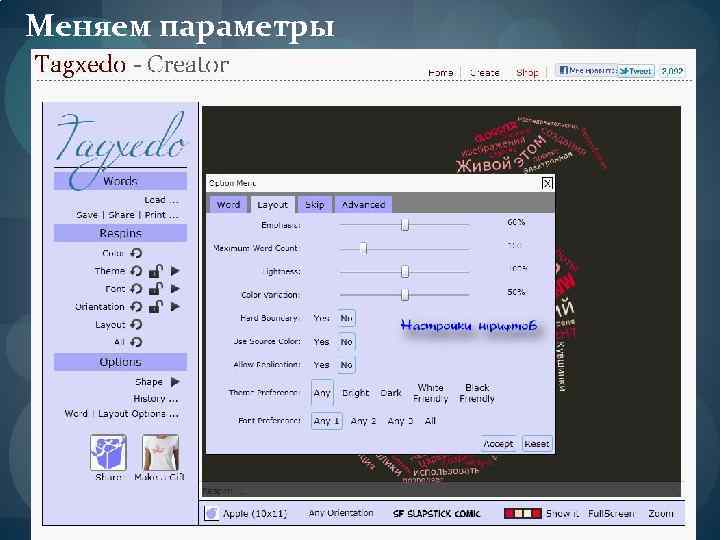
Task: Close the Option Menu dialog
Action: point(546,183)
